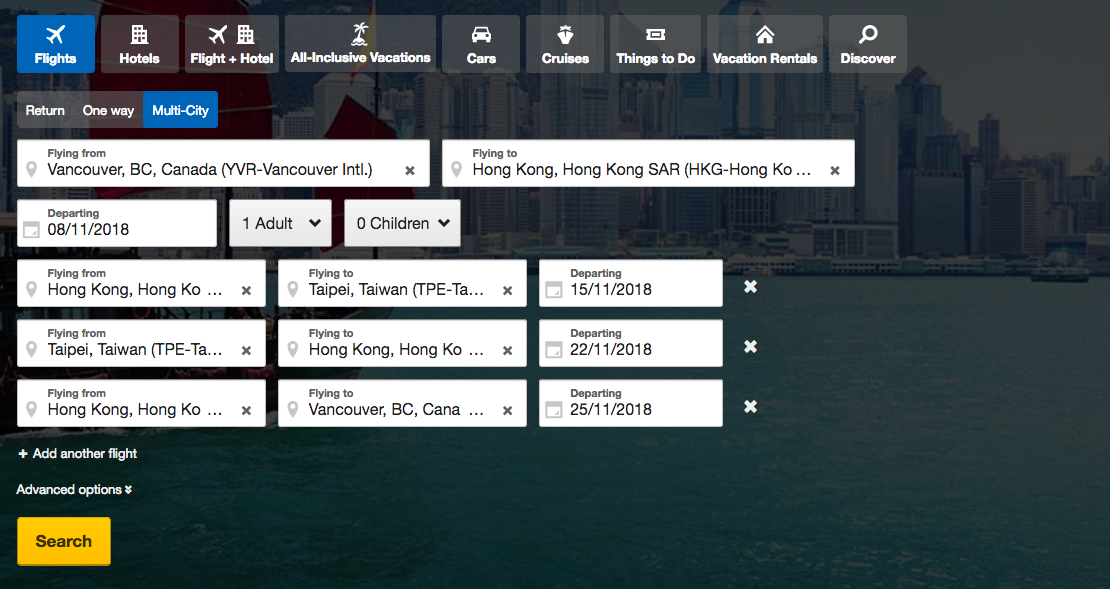Image resolution: width=1110 pixels, height=589 pixels.
Task: Click 'Add another flight' link
Action: [78, 454]
